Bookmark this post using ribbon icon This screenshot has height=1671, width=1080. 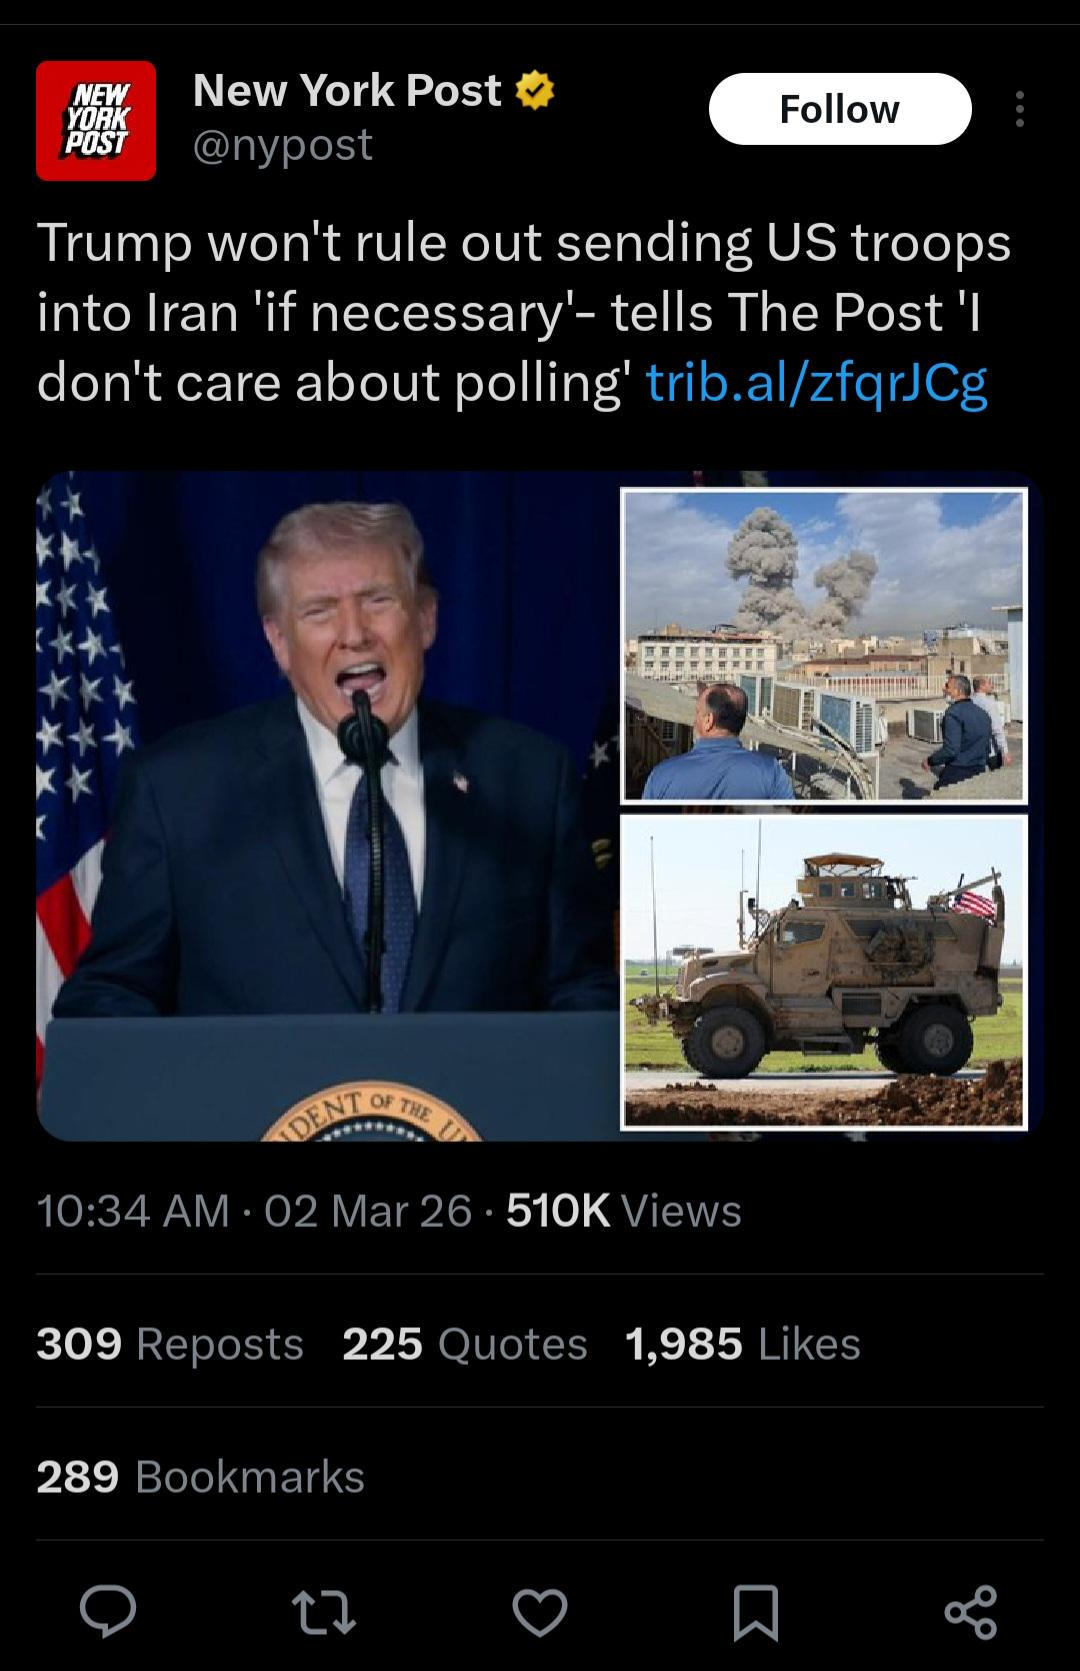(756, 1612)
